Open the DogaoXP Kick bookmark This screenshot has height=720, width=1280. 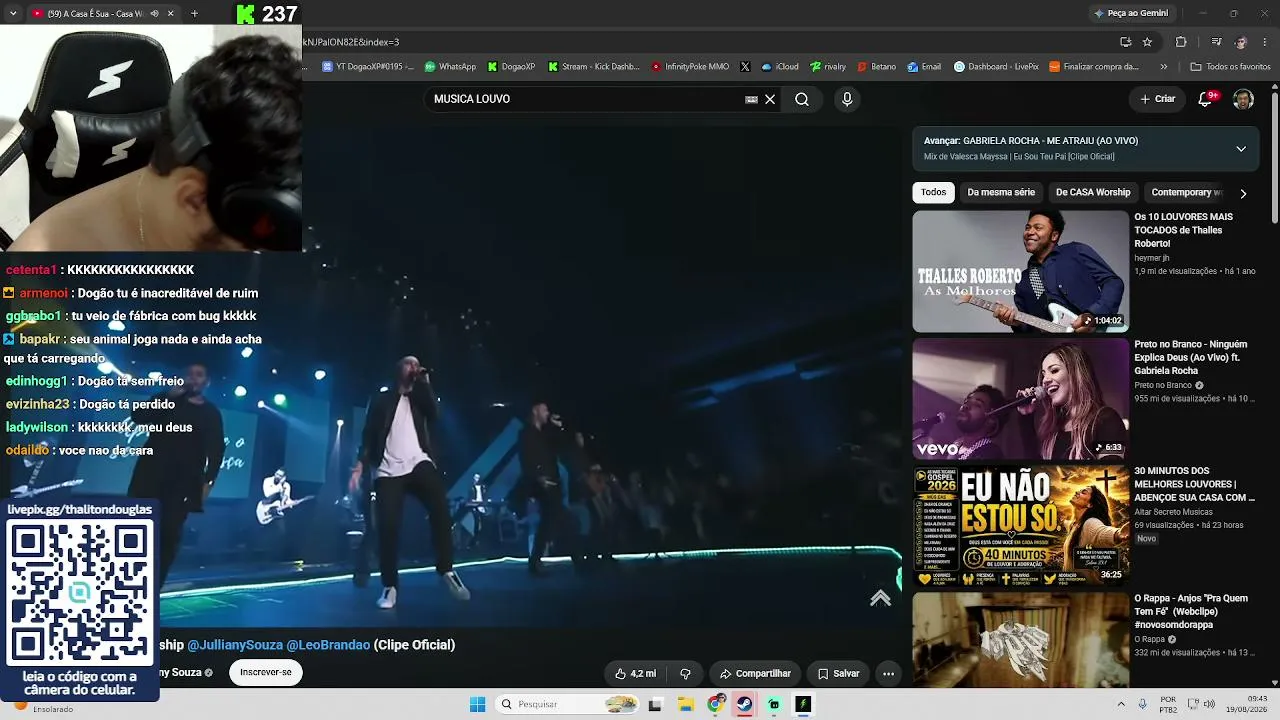coord(512,67)
